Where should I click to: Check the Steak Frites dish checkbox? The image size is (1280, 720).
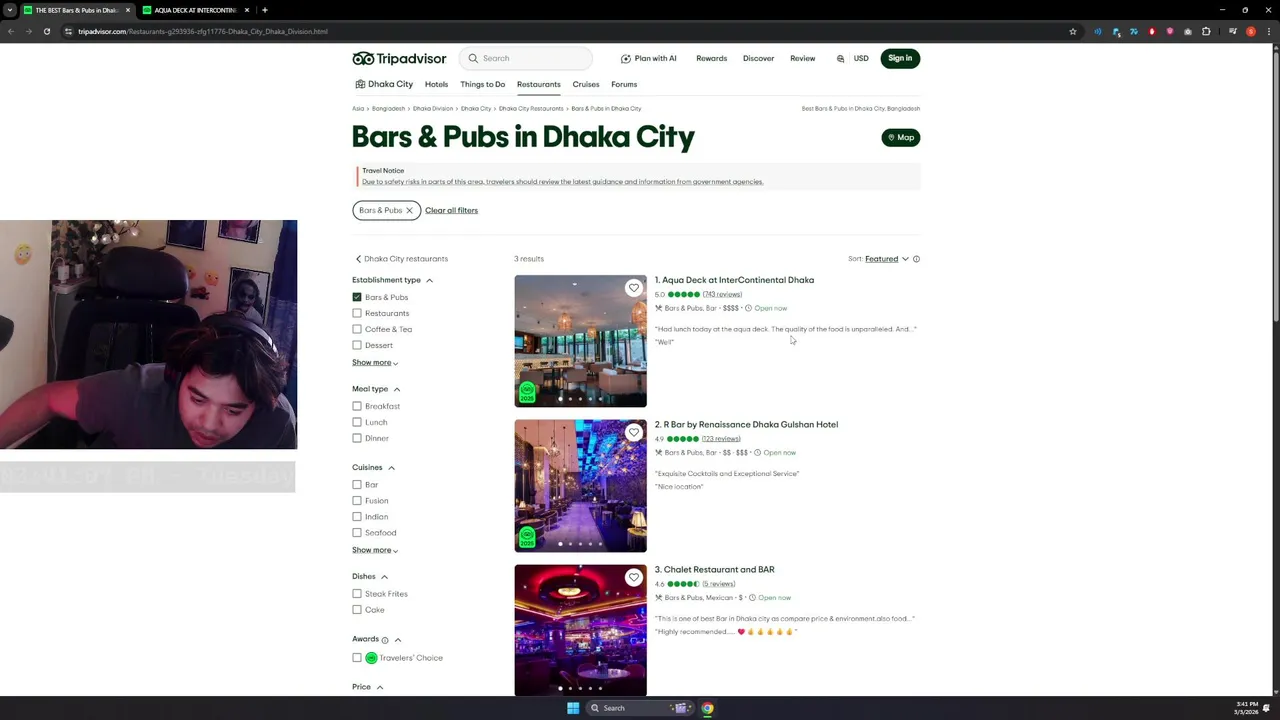[x=357, y=594]
